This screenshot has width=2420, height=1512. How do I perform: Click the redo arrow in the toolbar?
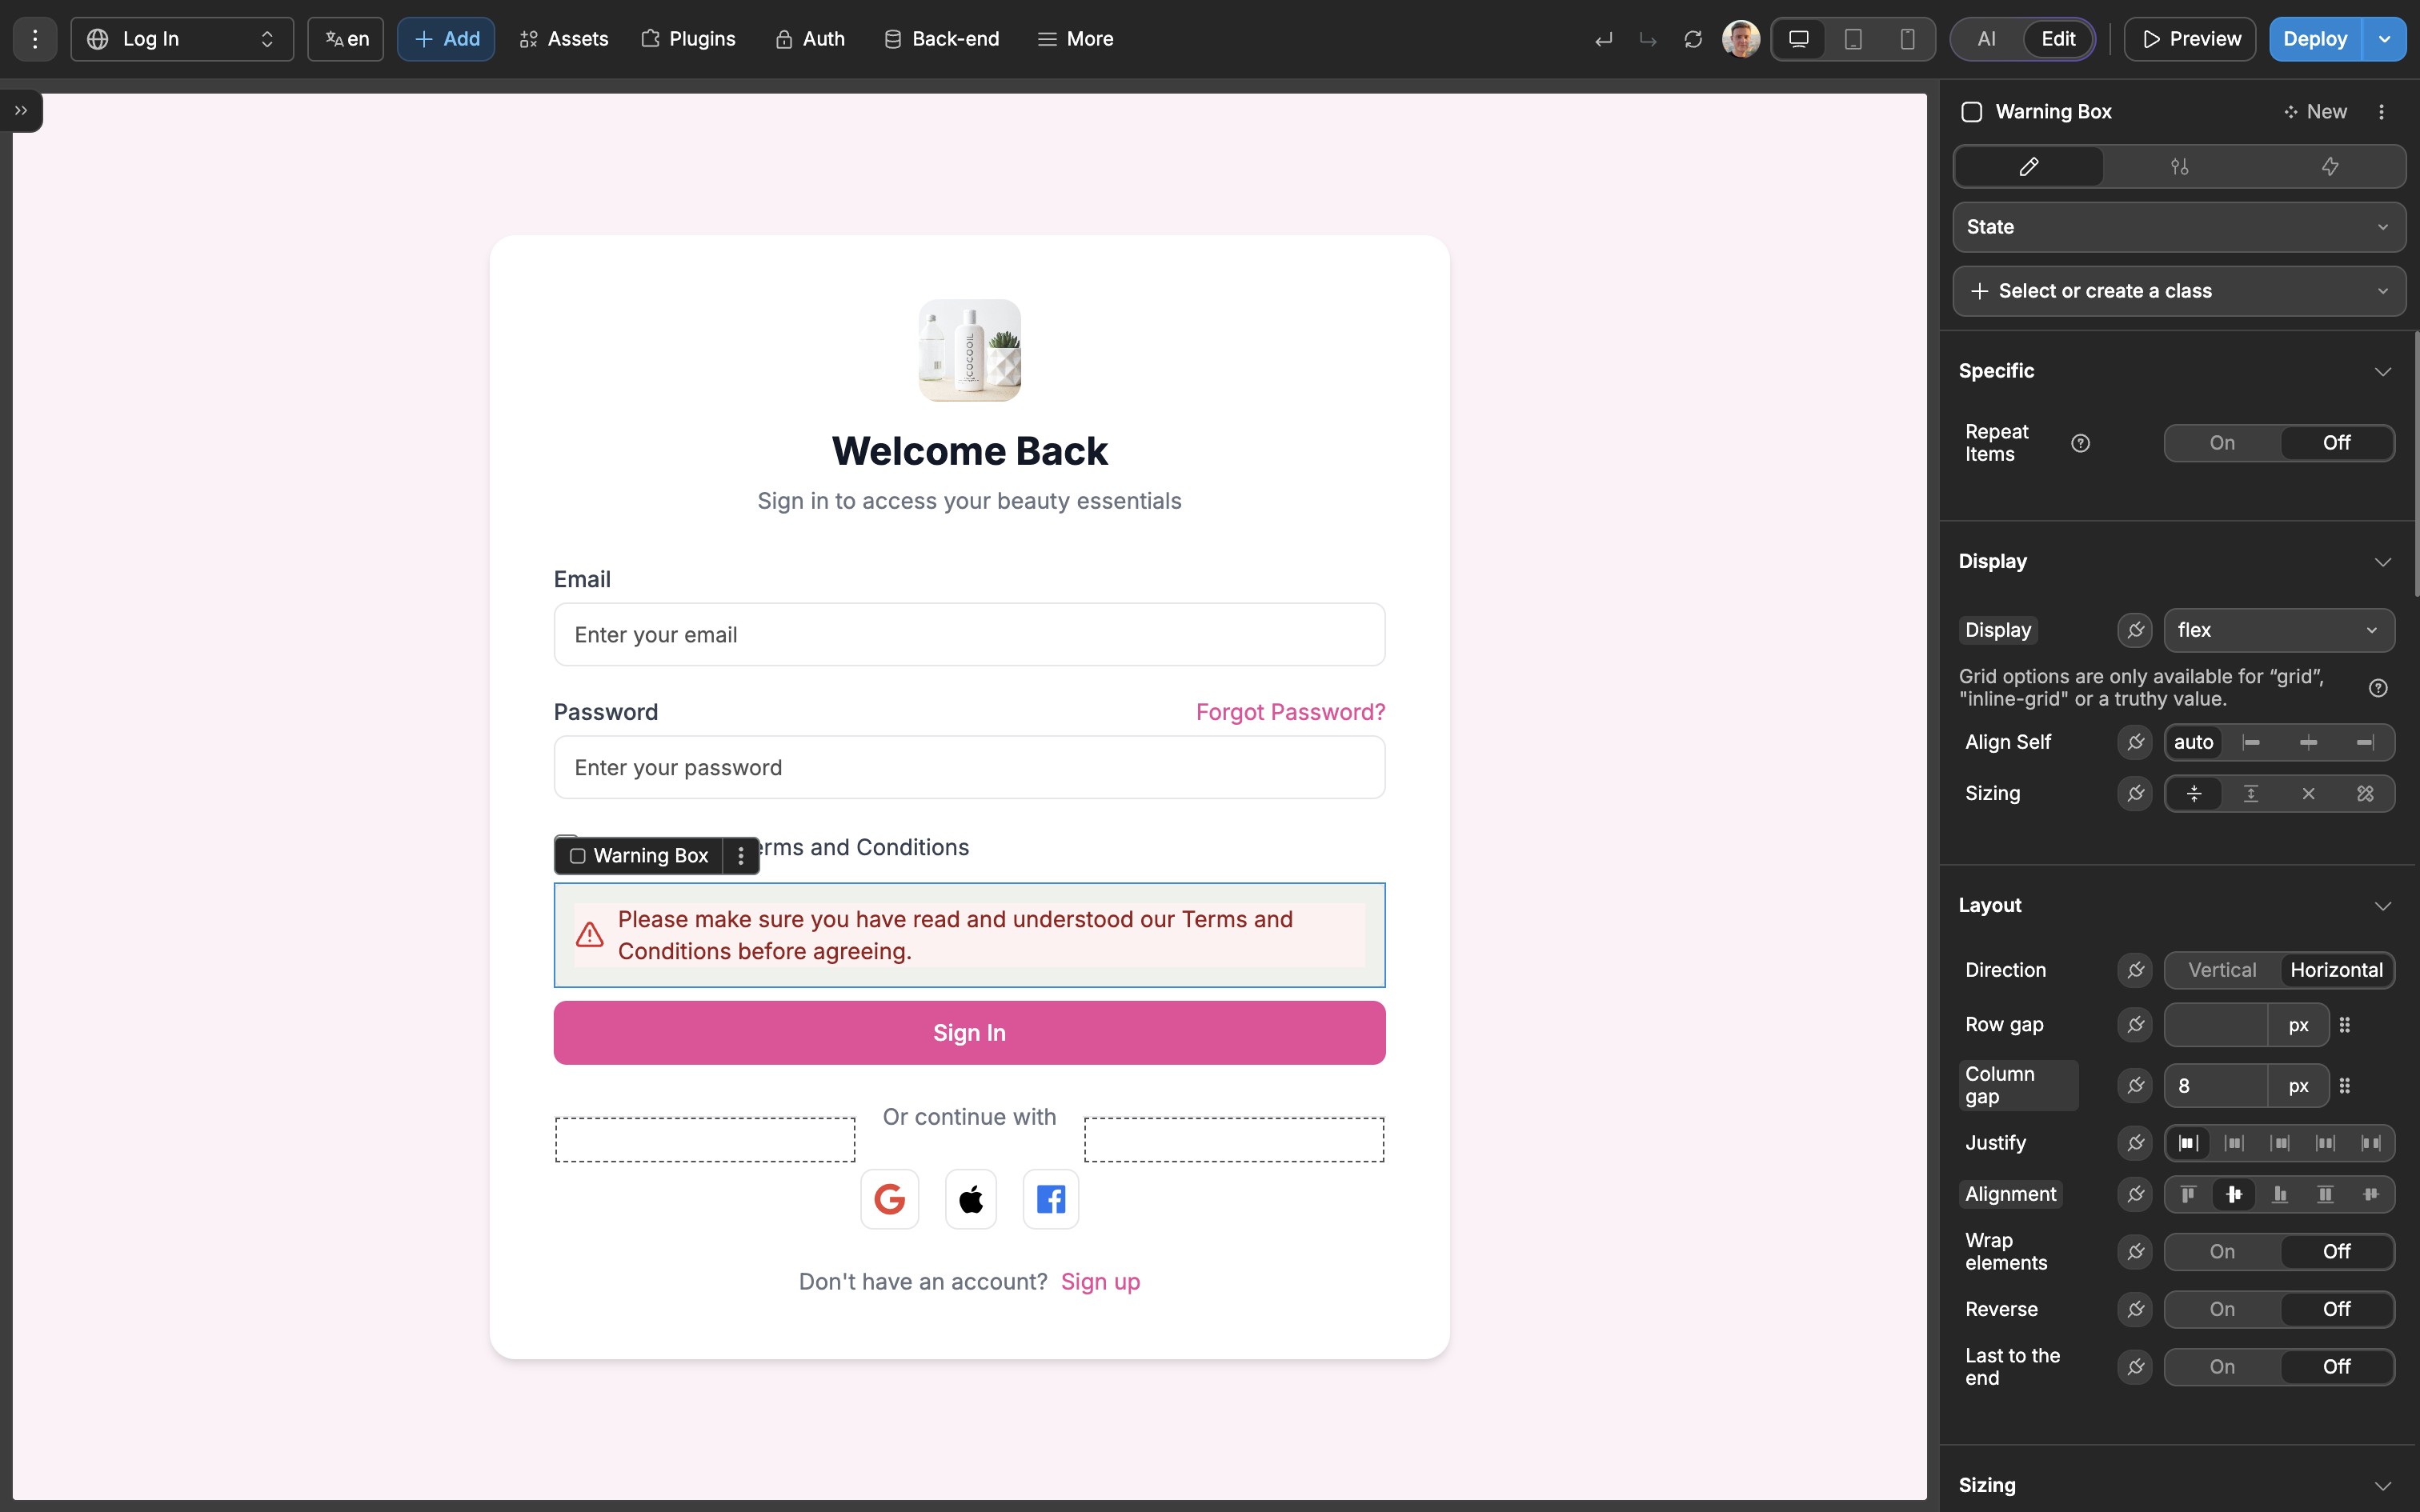tap(1648, 39)
